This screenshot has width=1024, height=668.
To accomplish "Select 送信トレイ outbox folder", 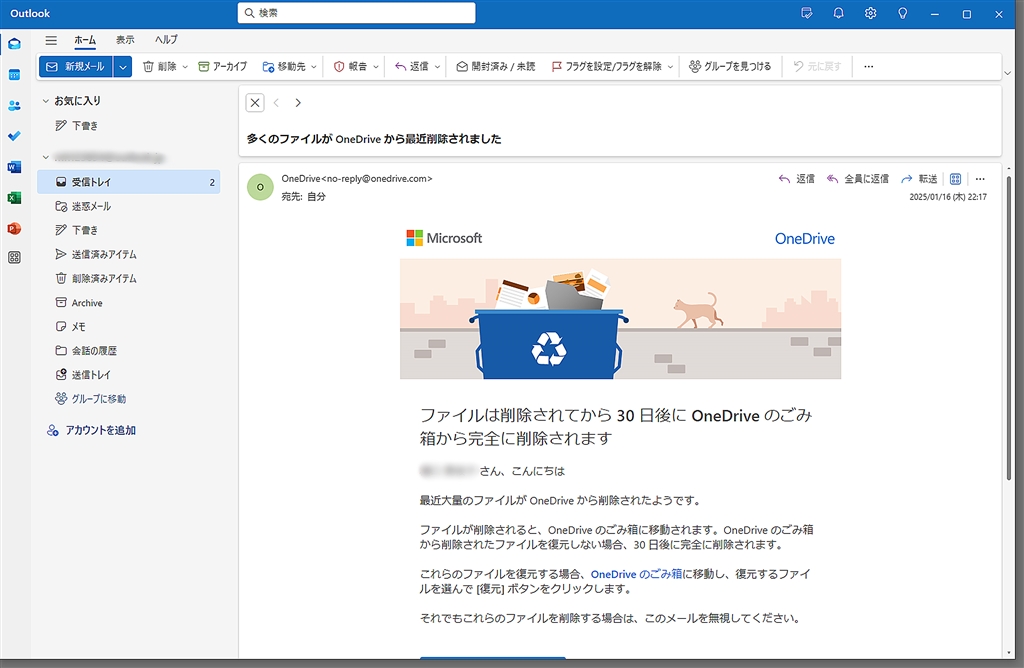I will coord(129,375).
